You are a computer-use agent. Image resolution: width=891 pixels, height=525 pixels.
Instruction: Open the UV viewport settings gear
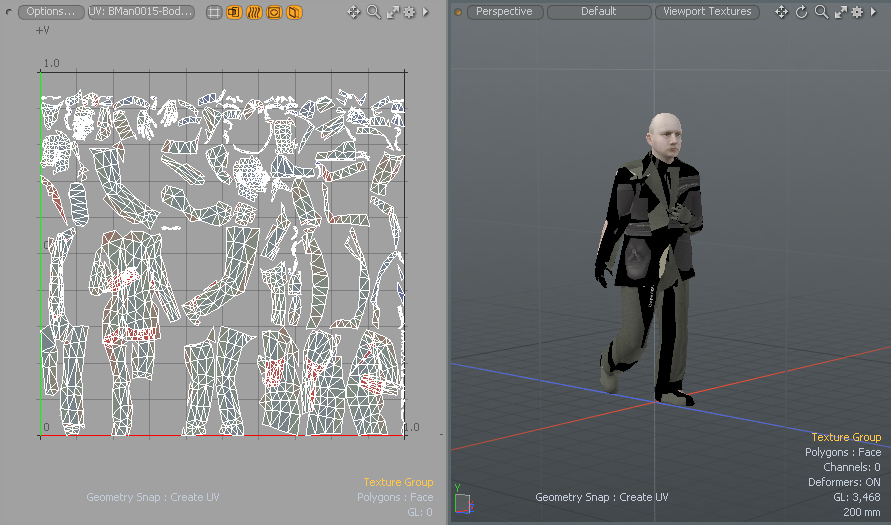[409, 12]
